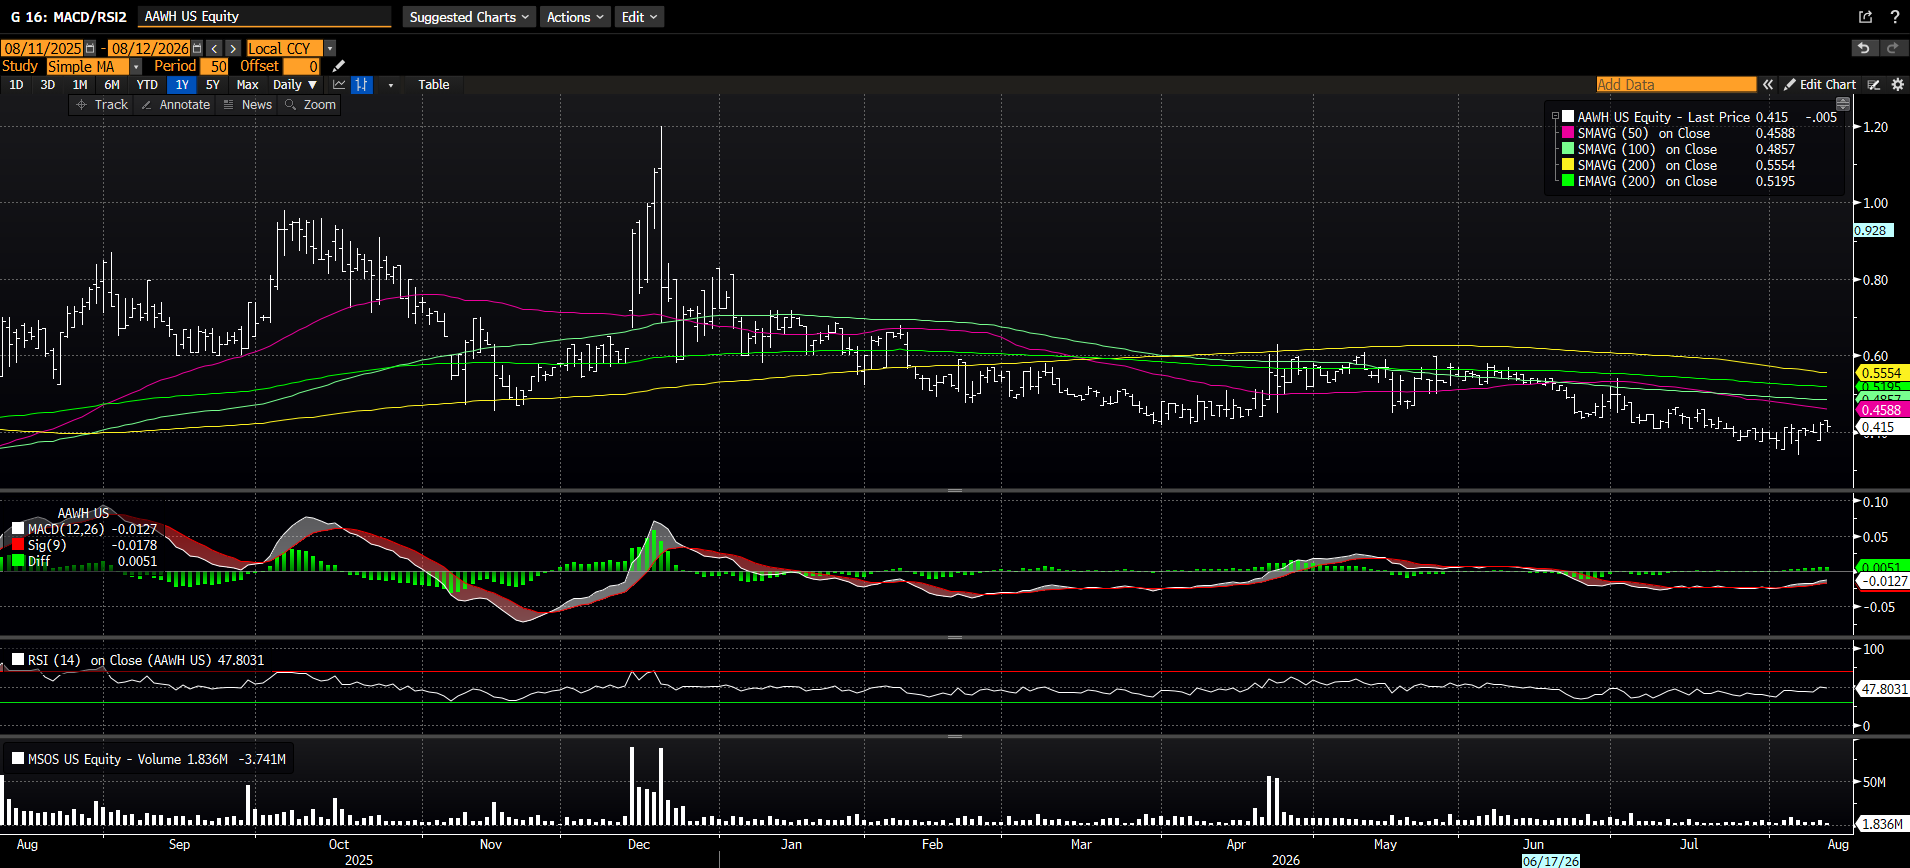The image size is (1910, 868).
Task: Select the 5Y time range
Action: point(213,85)
